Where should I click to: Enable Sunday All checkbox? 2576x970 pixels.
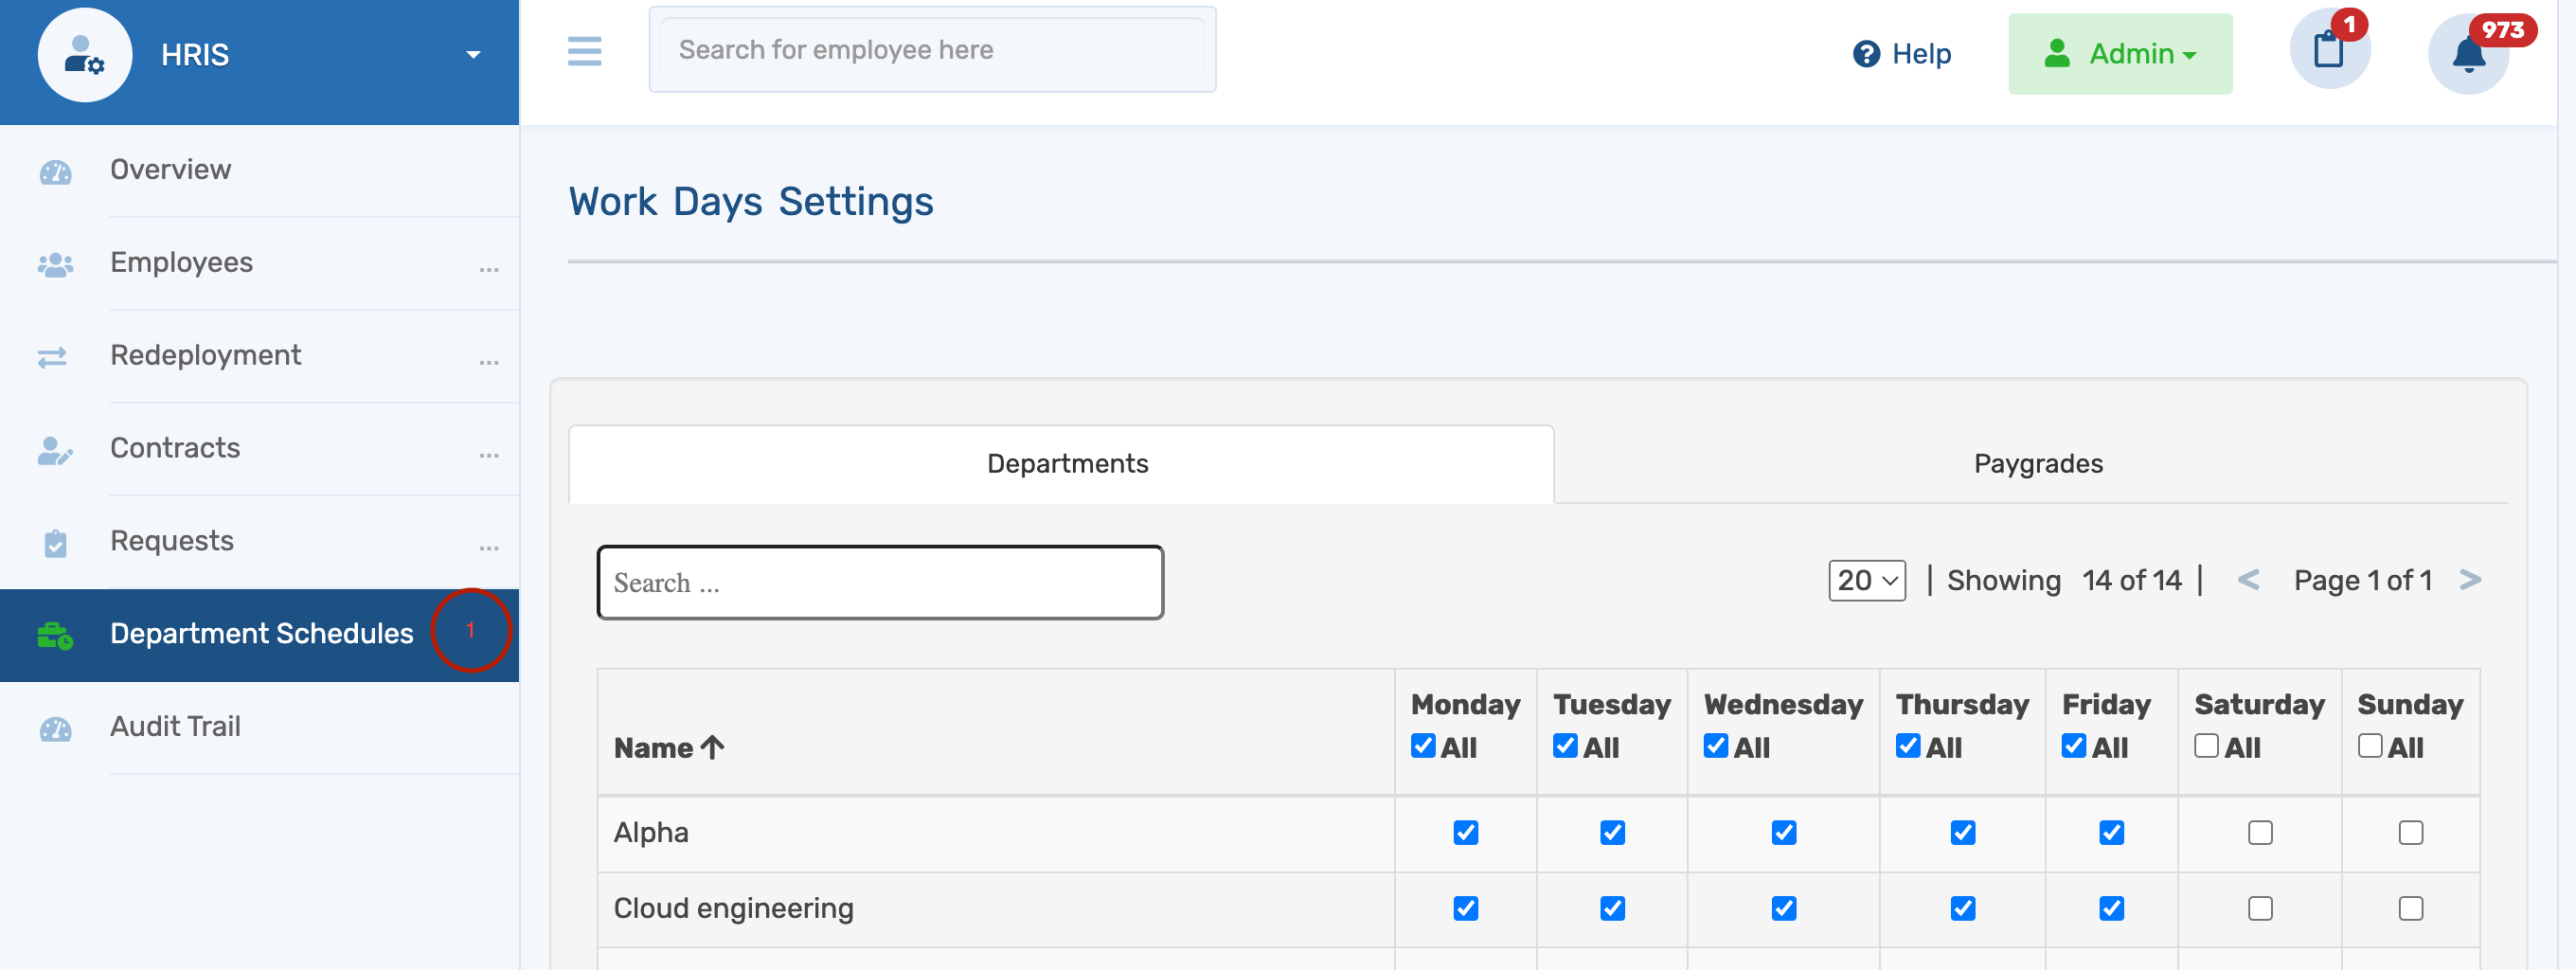coord(2369,746)
